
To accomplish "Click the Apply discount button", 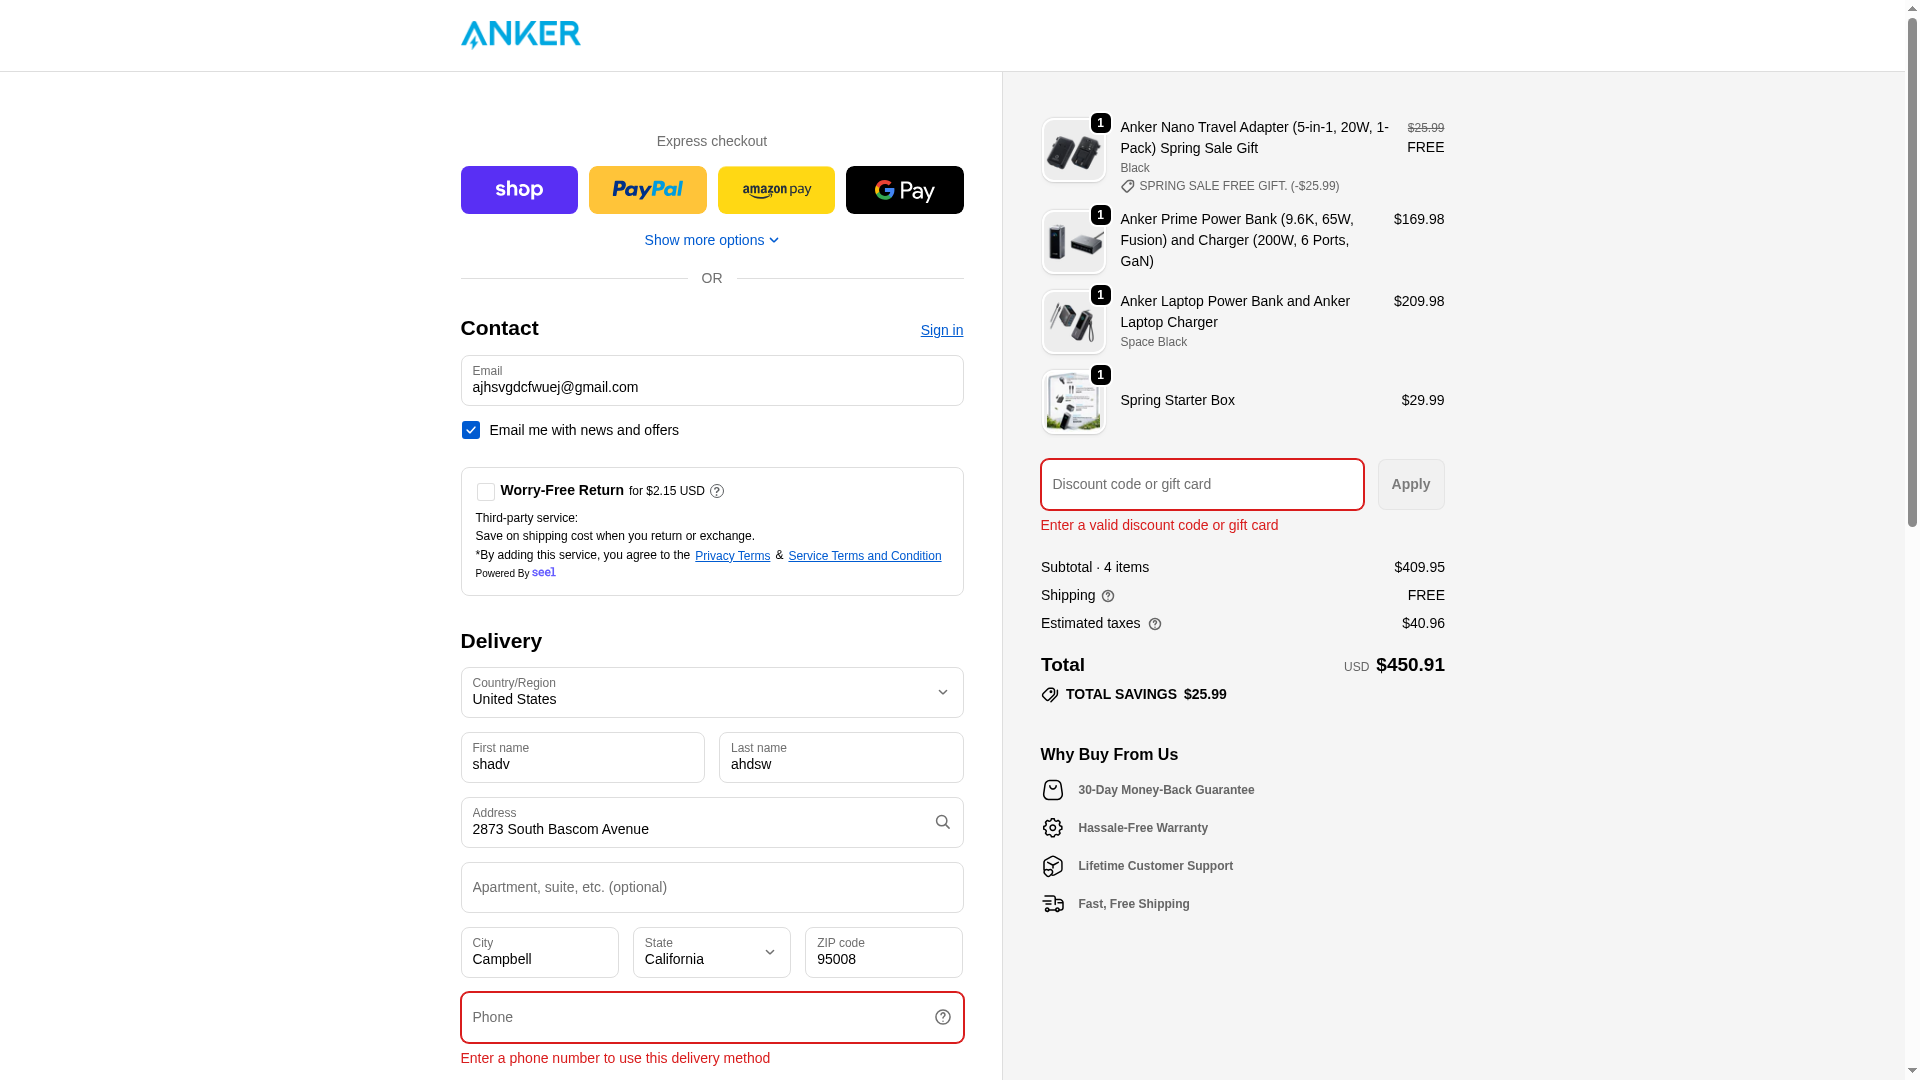I will [x=1411, y=484].
